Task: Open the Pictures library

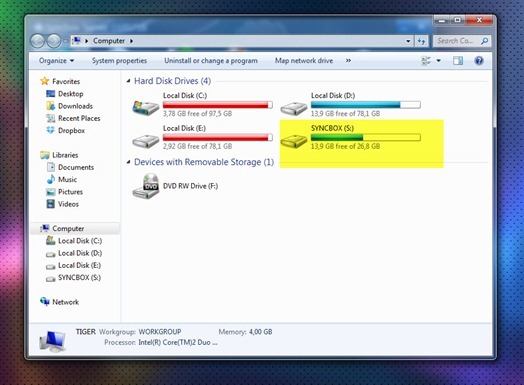Action: coord(70,192)
